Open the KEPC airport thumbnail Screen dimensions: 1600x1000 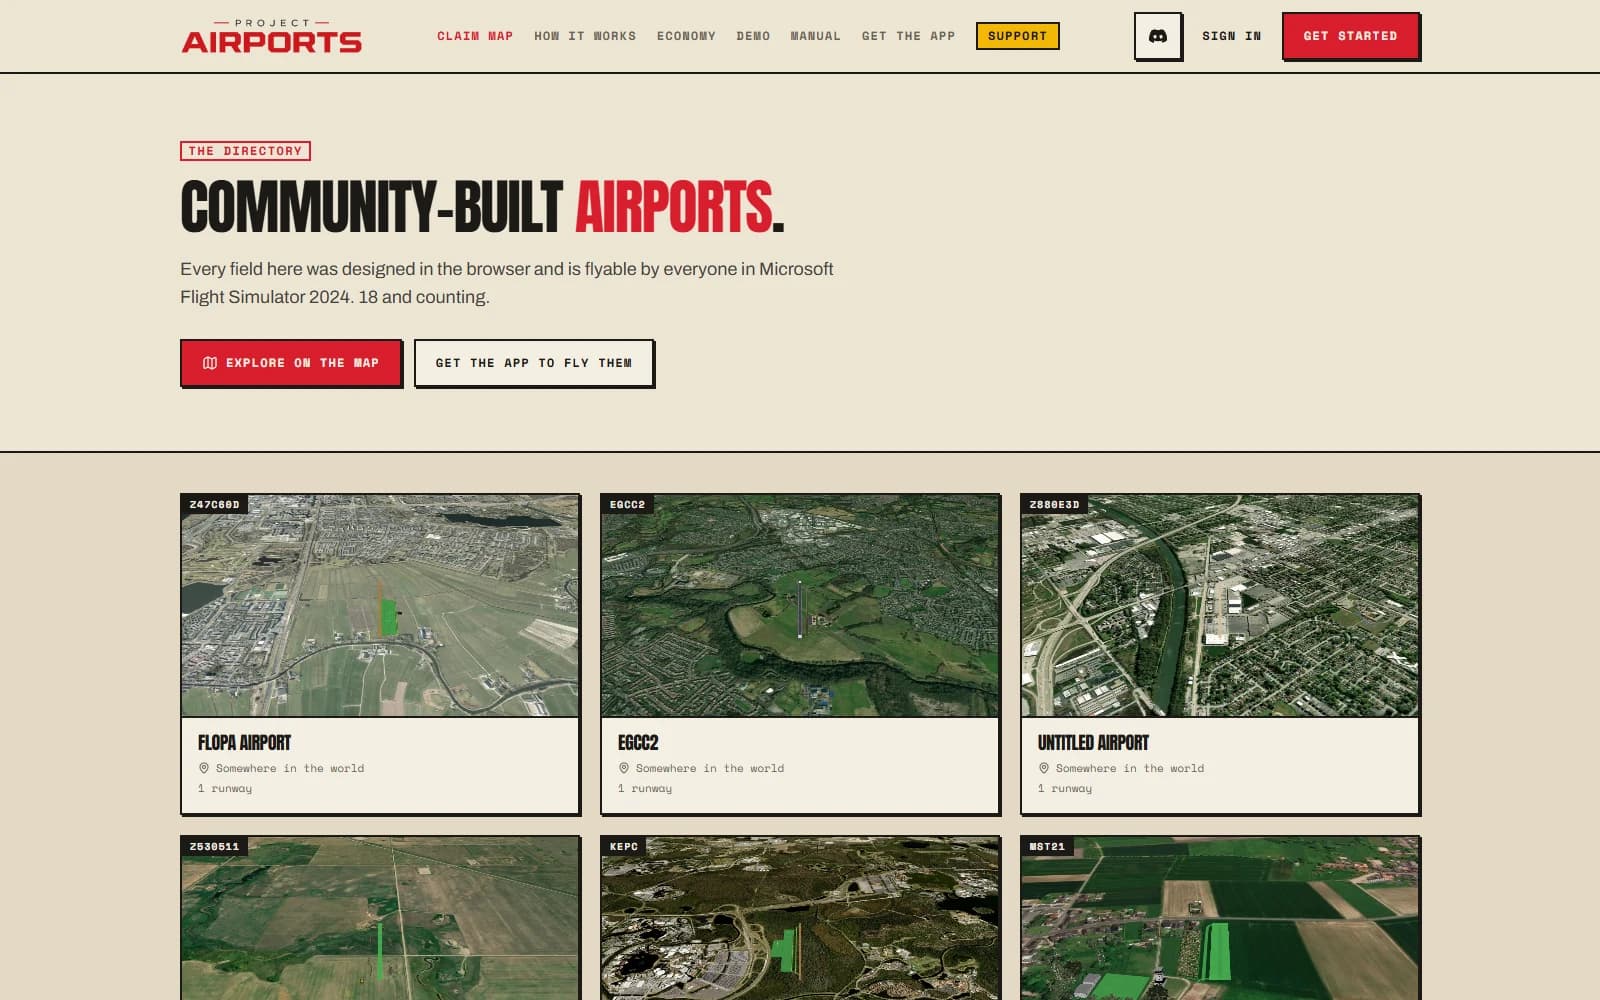[x=800, y=918]
